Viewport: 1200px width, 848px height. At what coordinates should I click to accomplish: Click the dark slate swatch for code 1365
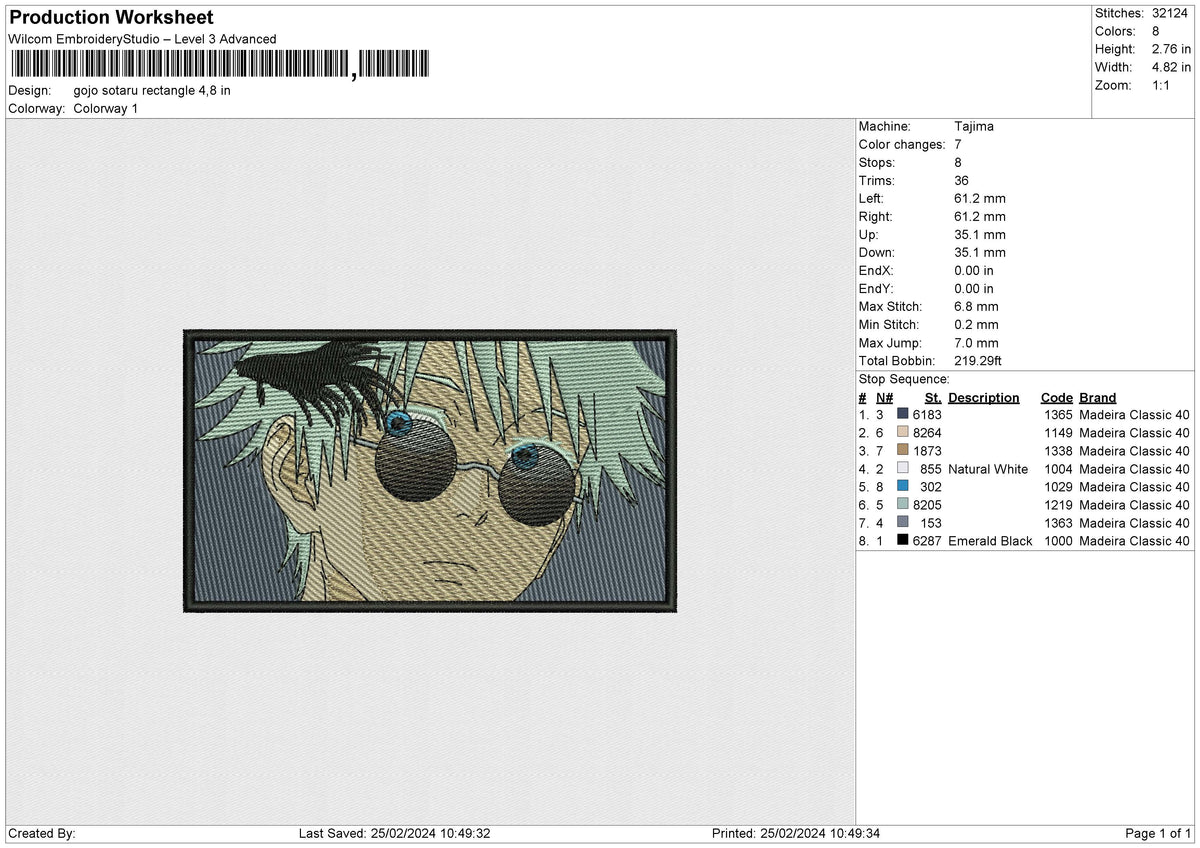(x=903, y=415)
